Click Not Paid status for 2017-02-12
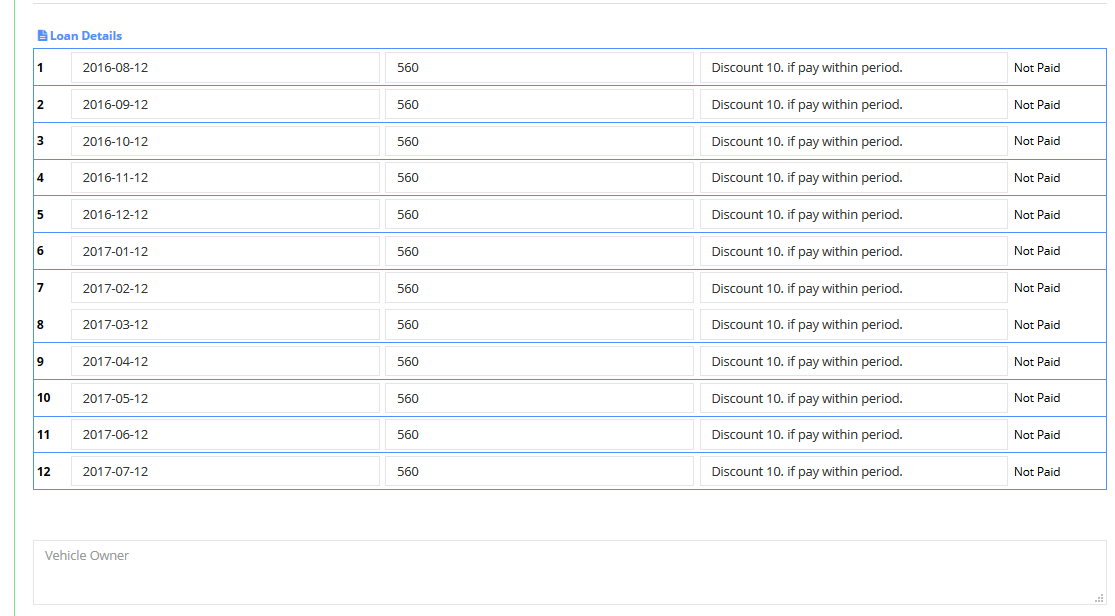 coord(1037,288)
